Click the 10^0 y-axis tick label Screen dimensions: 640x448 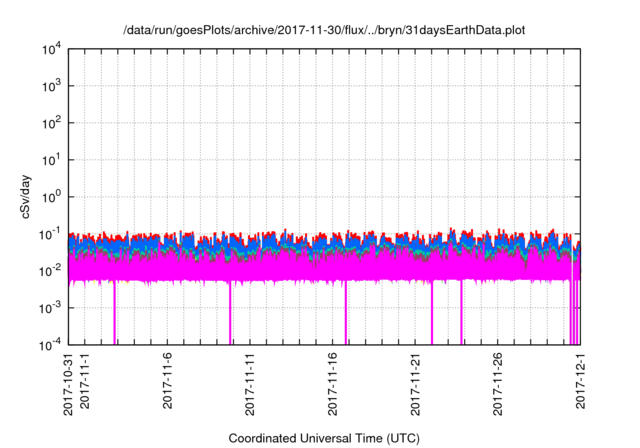(x=52, y=197)
